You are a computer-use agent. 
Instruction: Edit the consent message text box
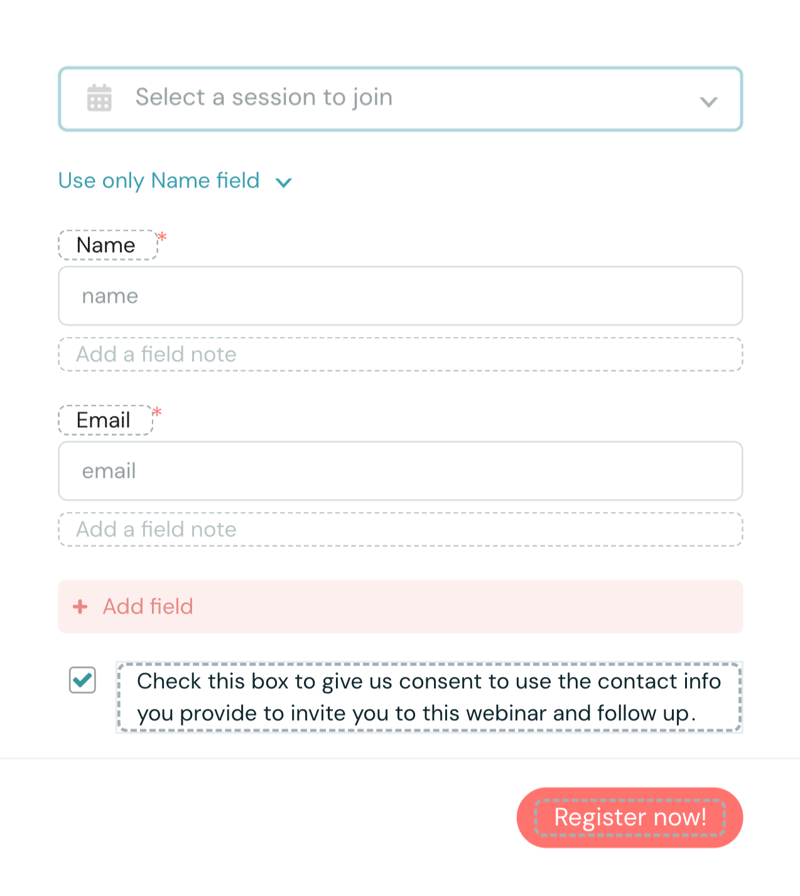click(429, 697)
